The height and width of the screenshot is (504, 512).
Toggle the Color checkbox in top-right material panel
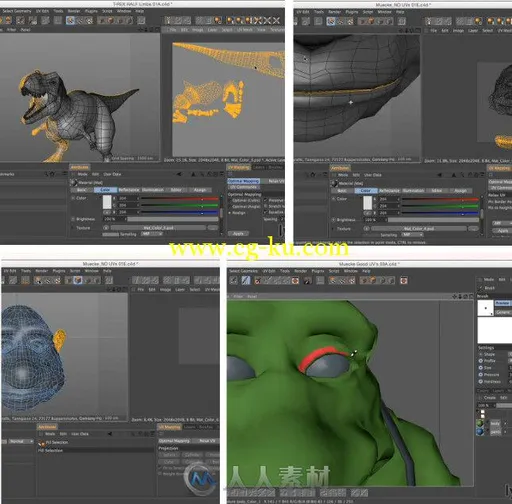tap(334, 199)
